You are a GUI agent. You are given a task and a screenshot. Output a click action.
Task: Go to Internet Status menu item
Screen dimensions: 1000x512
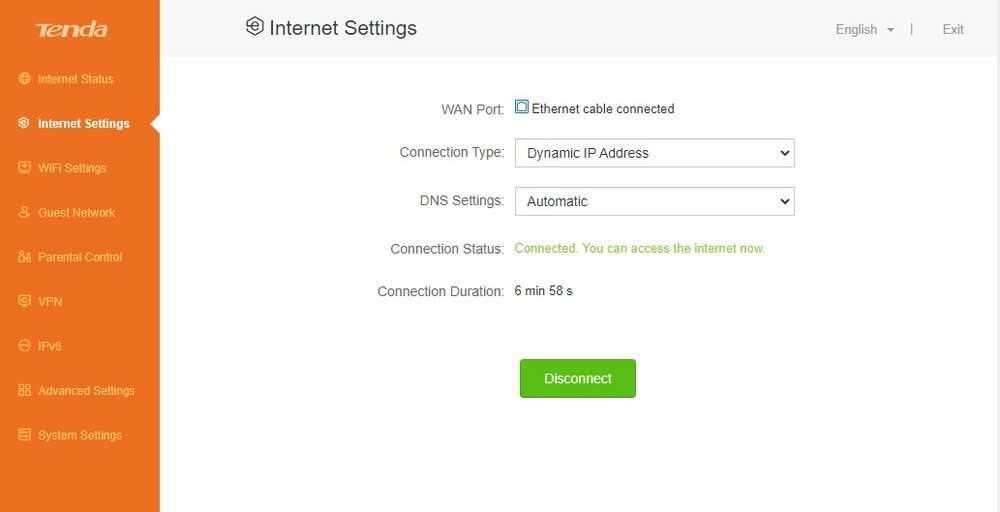75,79
